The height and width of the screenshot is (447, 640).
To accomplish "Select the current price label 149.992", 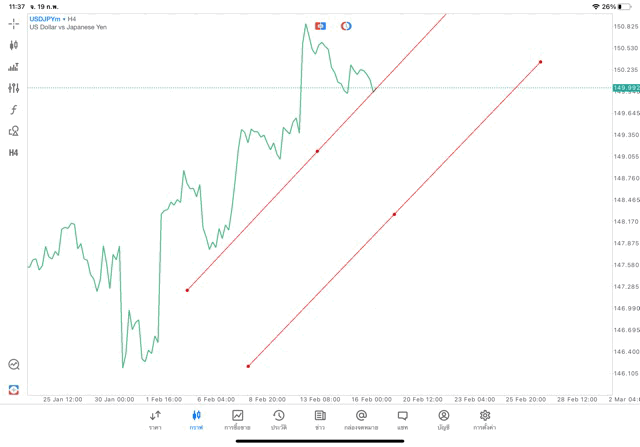I will (626, 88).
